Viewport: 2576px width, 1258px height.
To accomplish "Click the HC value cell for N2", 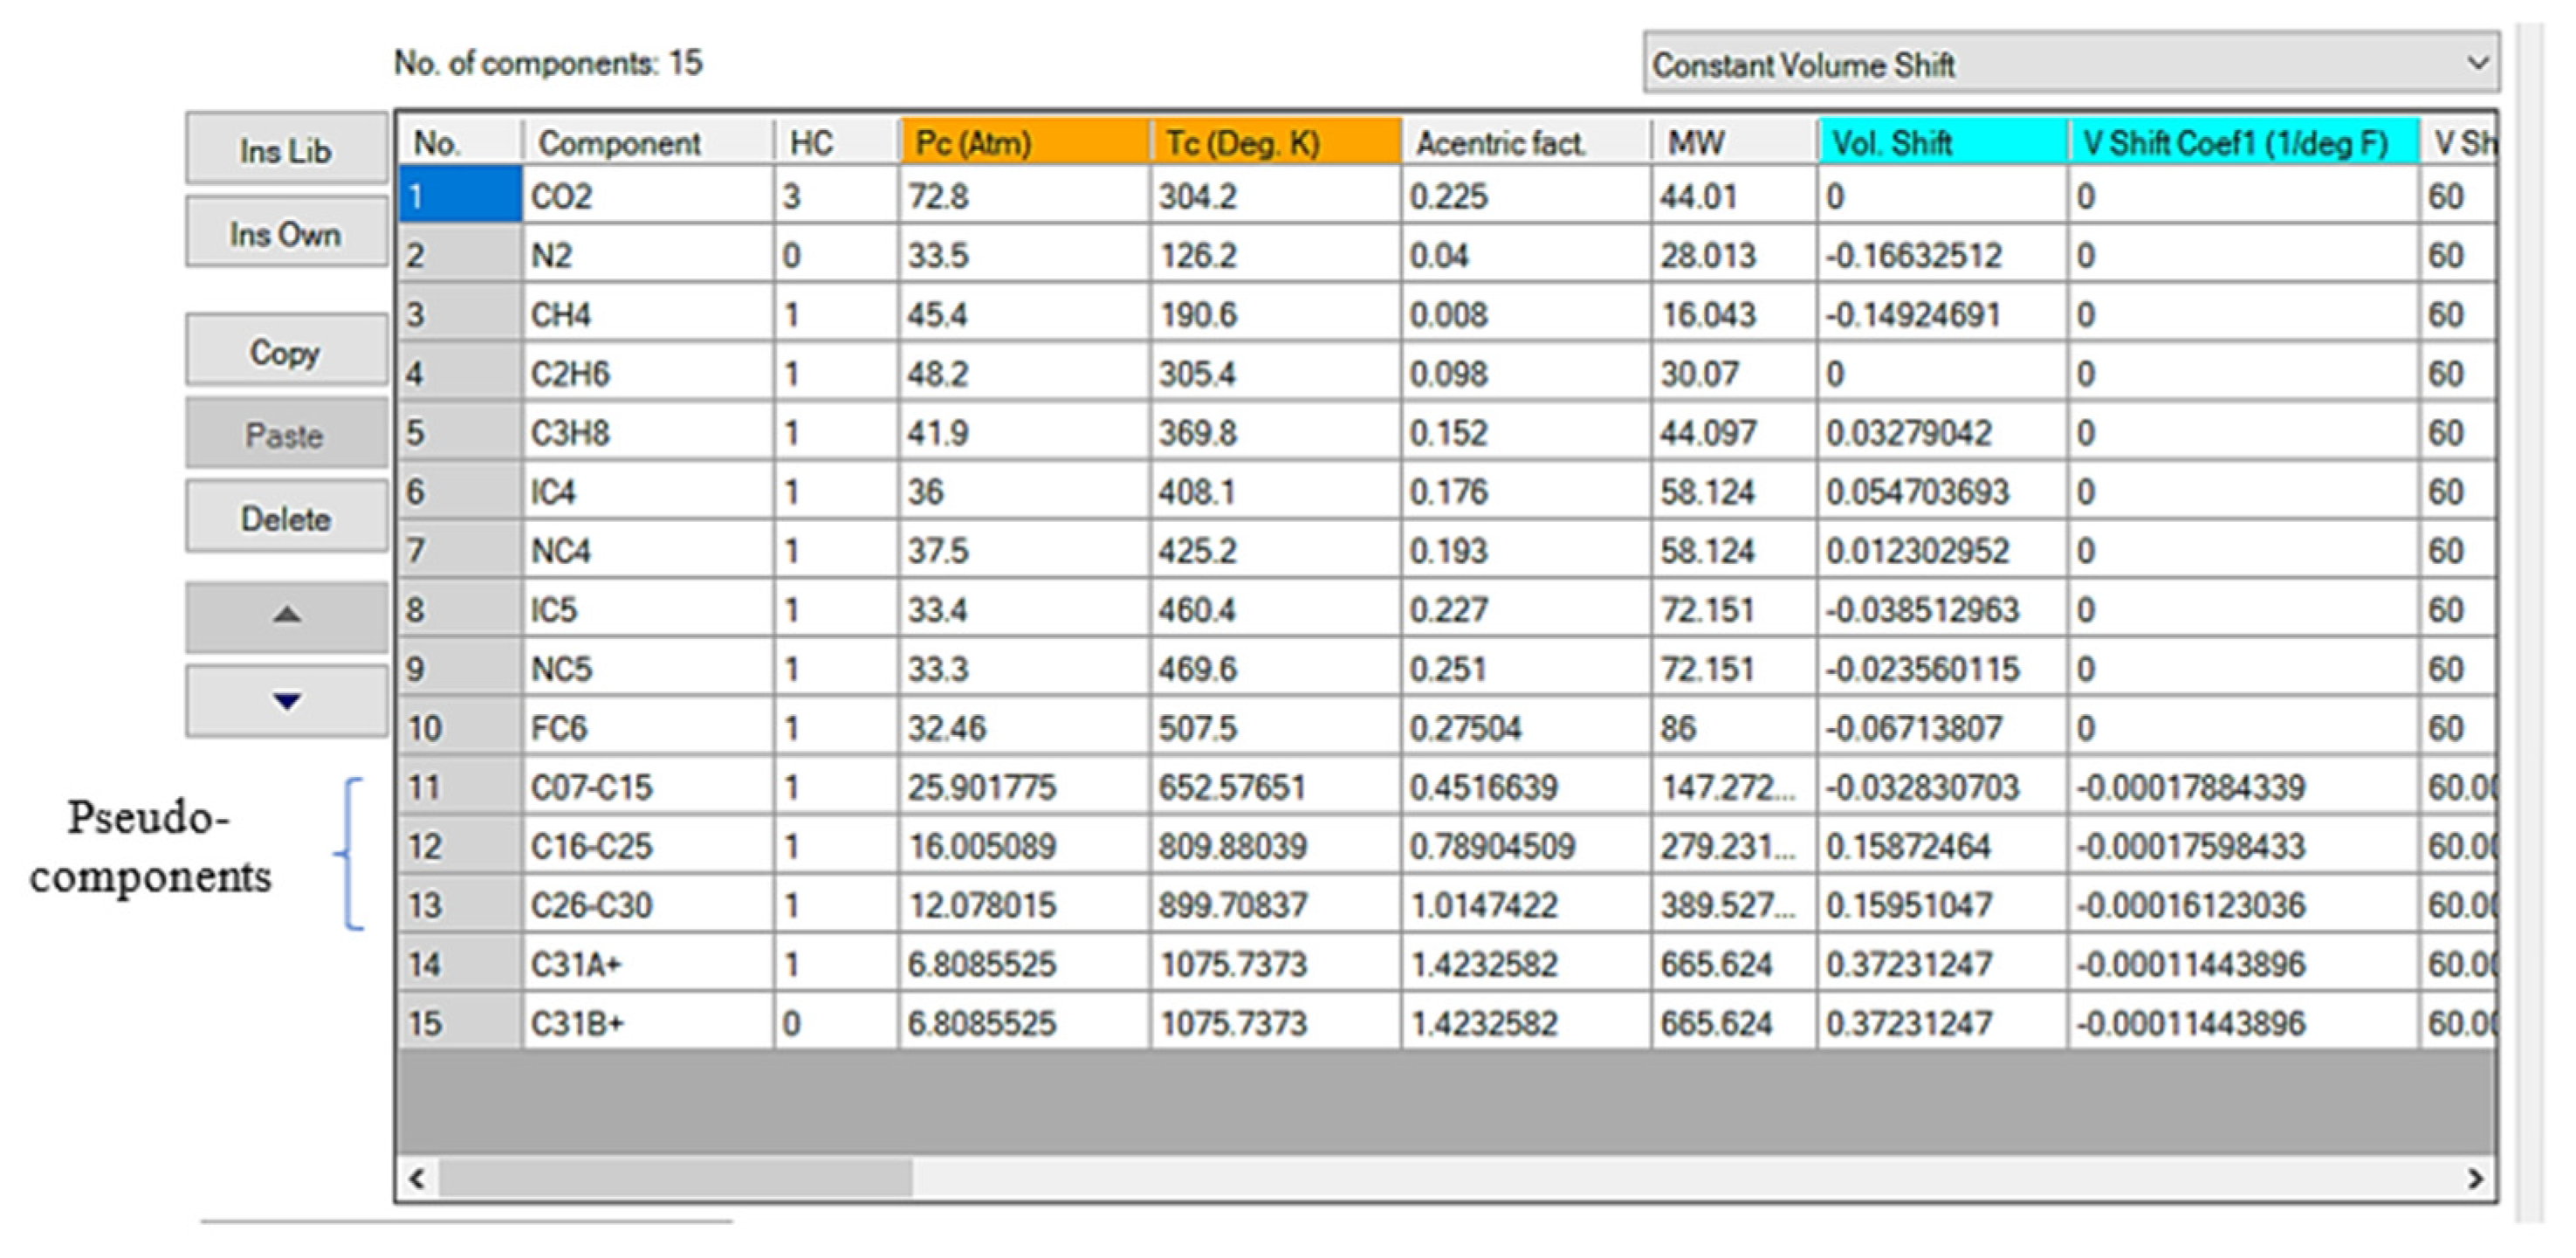I will (835, 255).
